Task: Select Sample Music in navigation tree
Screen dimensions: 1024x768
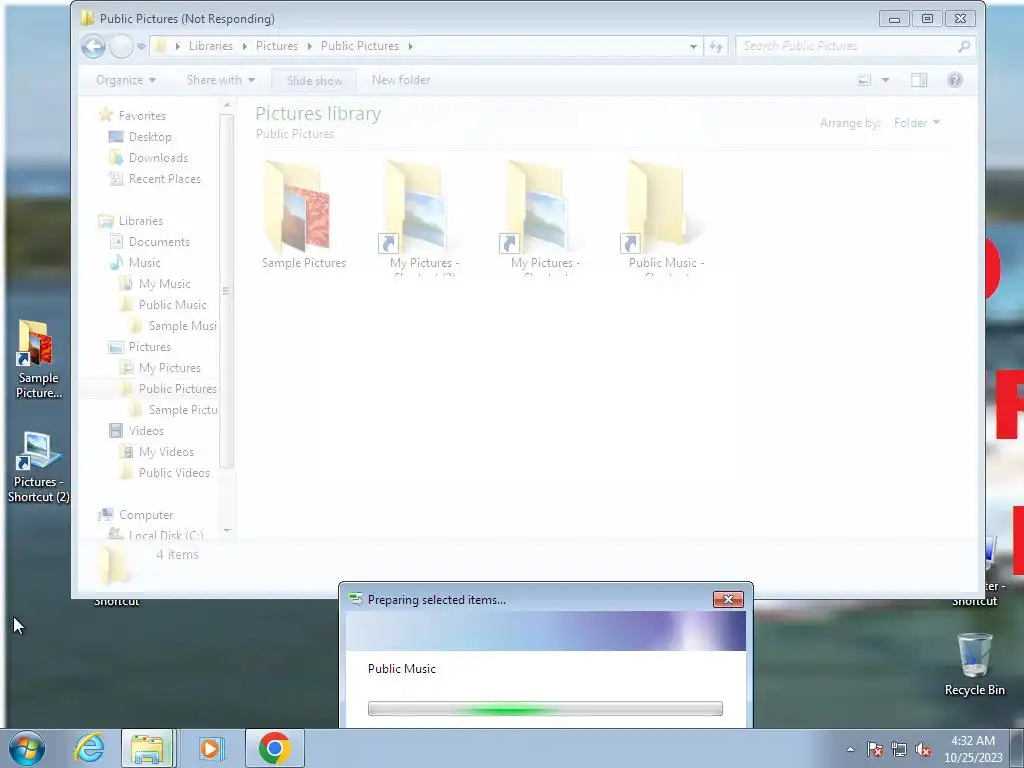Action: pos(182,325)
